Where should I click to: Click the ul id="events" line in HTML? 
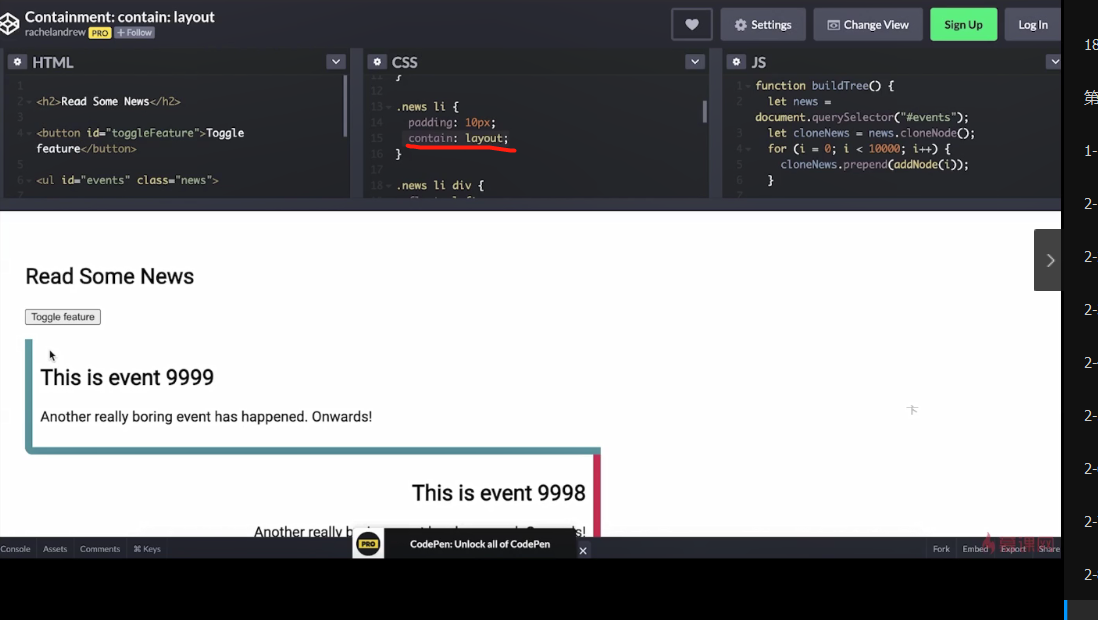[127, 180]
